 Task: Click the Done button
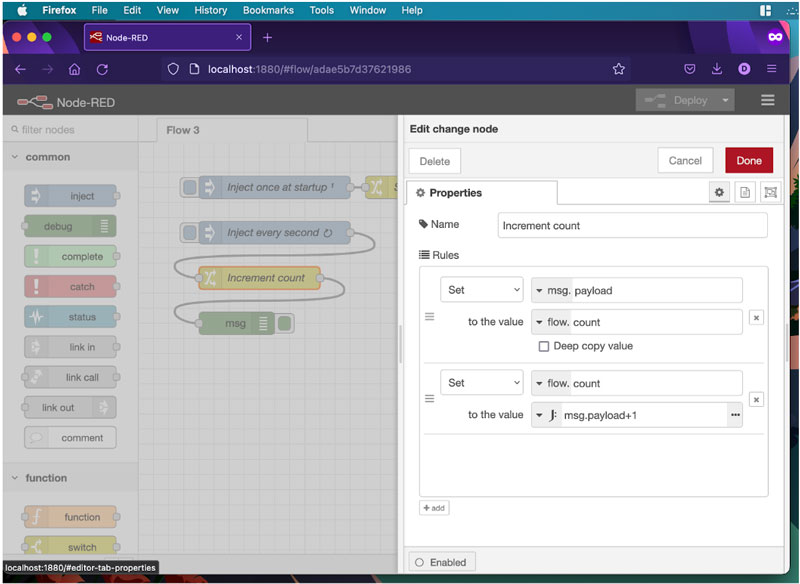click(x=748, y=160)
